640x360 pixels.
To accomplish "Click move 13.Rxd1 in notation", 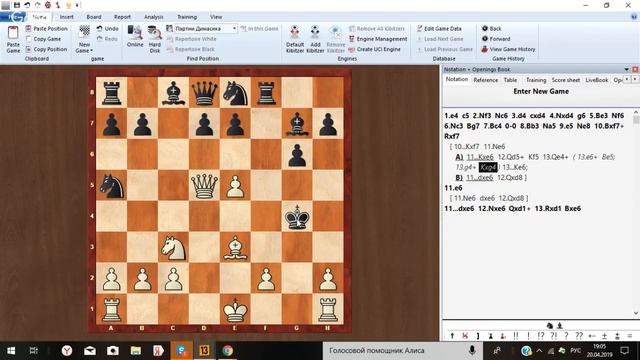I will coord(548,208).
